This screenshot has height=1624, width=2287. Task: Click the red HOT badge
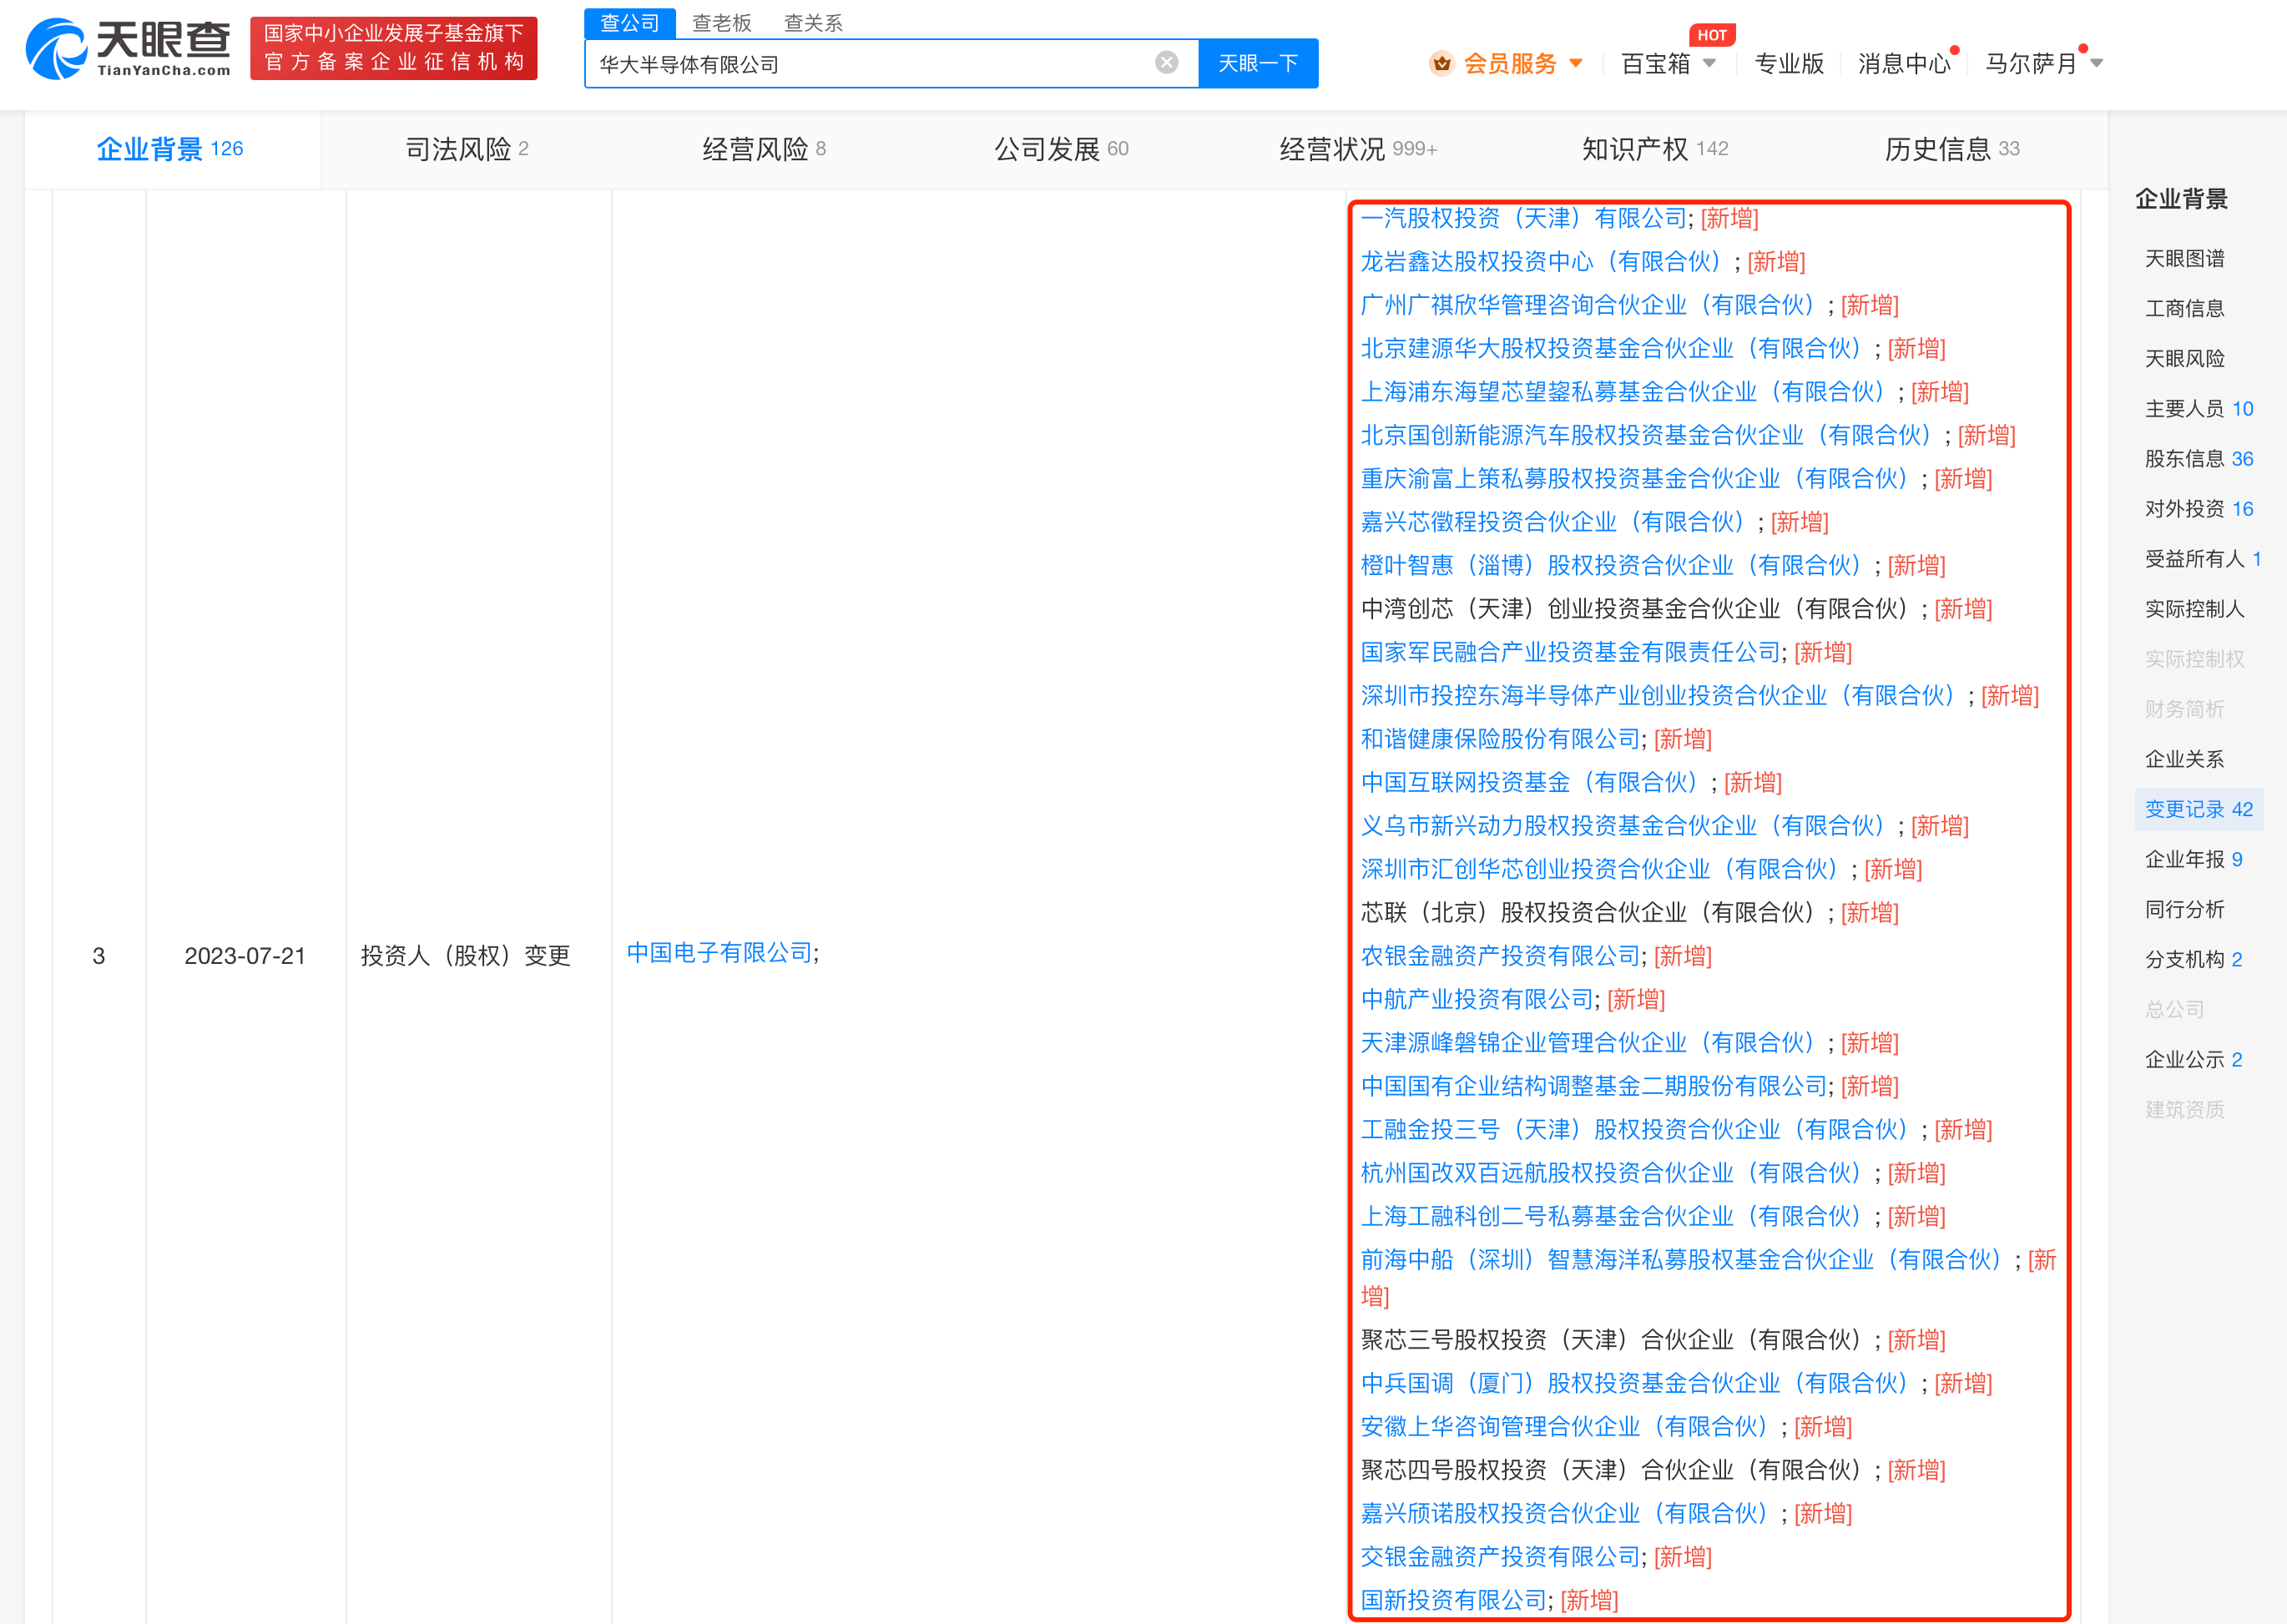[x=1711, y=35]
